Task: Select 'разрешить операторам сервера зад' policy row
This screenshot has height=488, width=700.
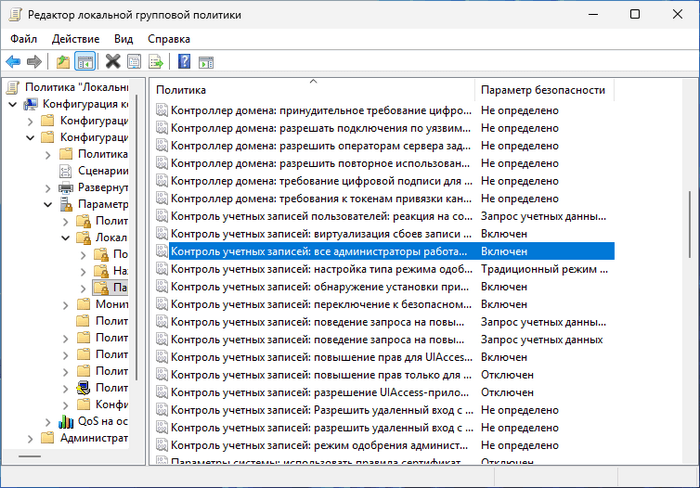Action: (383, 146)
